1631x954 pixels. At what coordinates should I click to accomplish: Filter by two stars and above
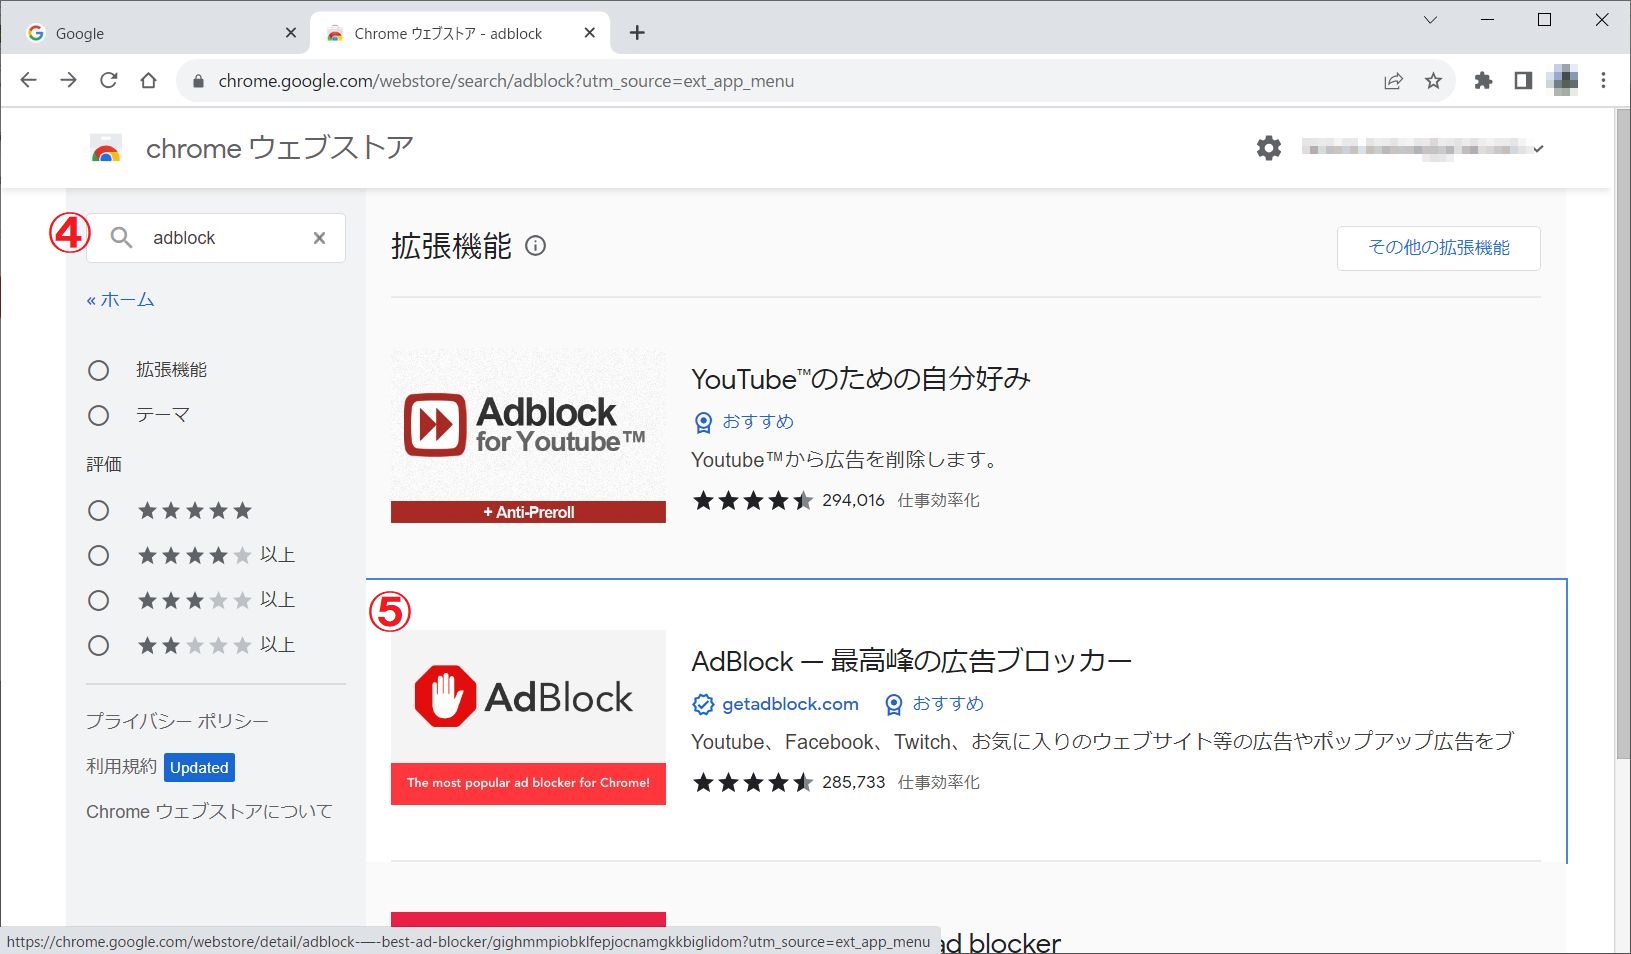98,646
